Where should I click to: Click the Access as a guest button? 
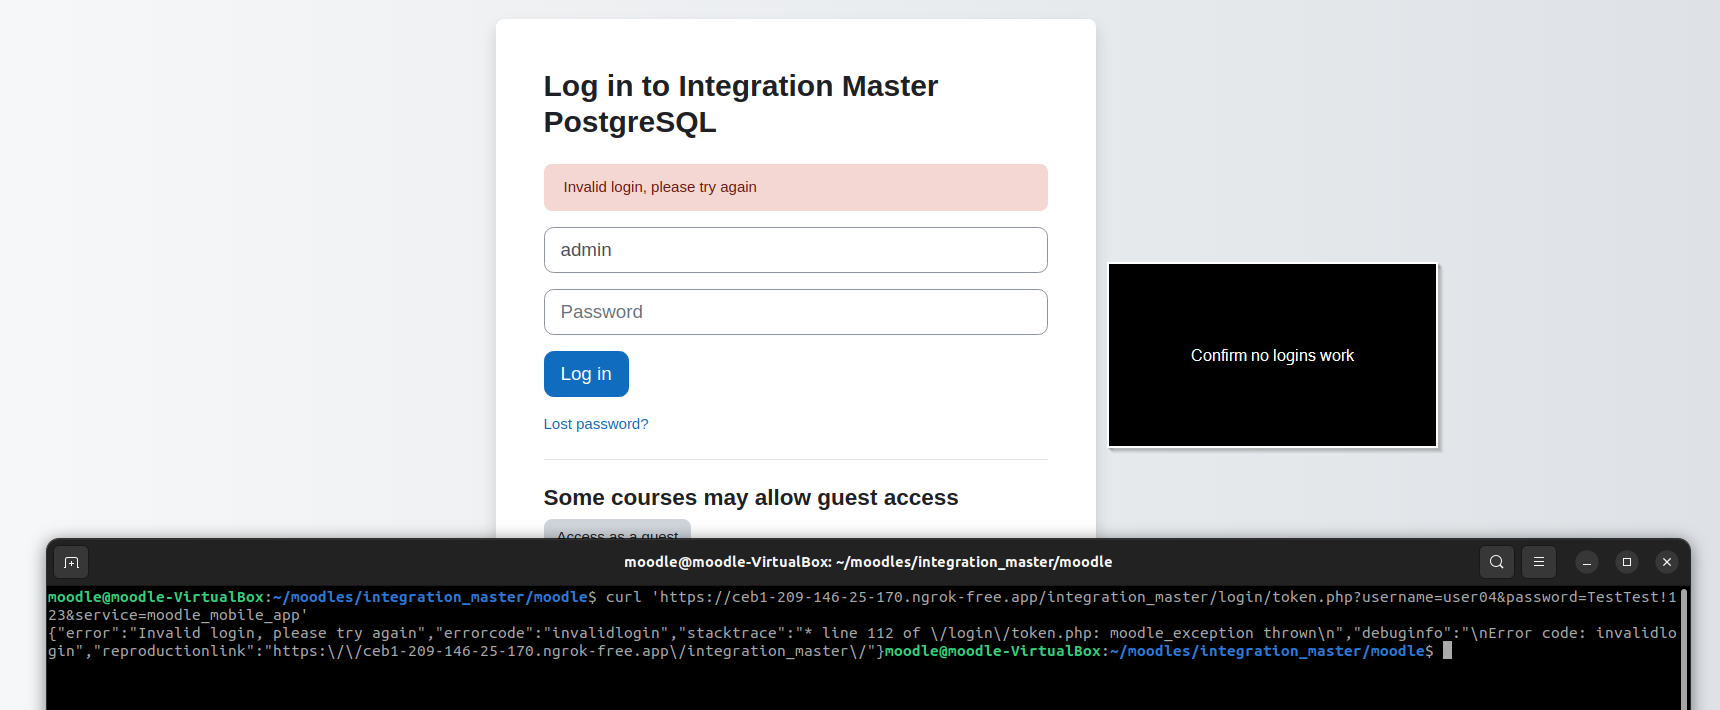tap(617, 529)
